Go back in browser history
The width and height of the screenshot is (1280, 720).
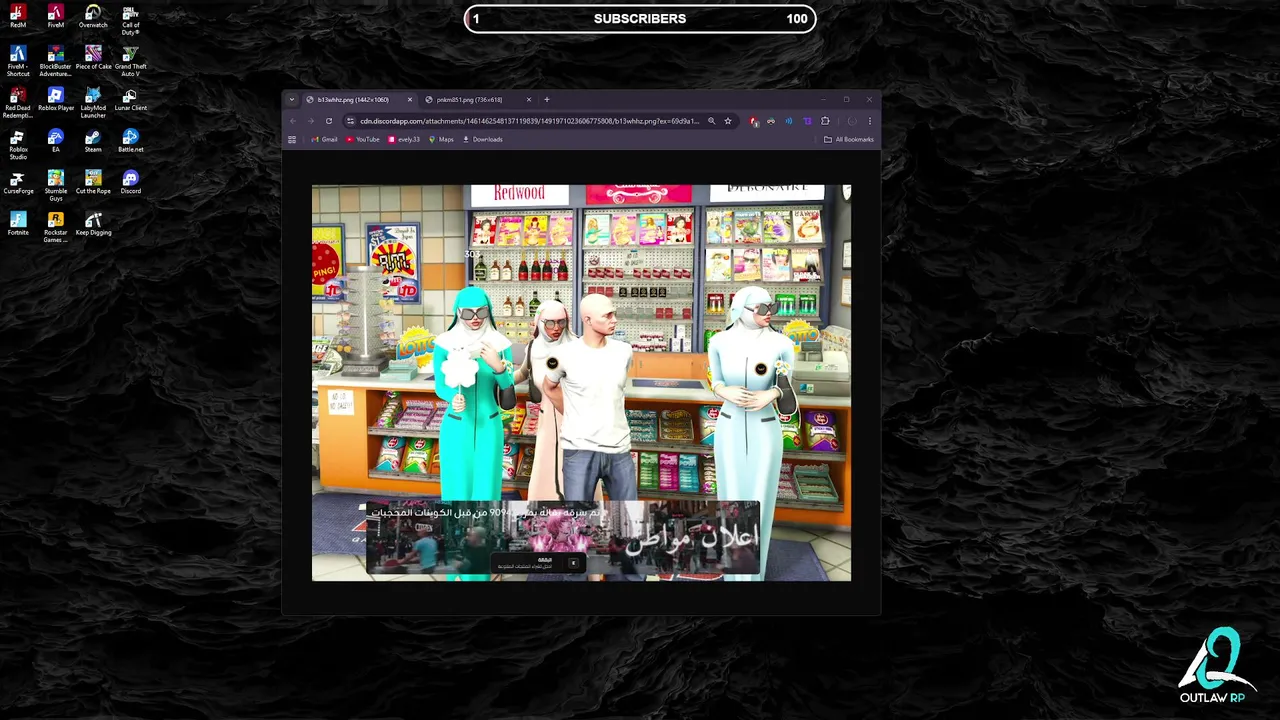pyautogui.click(x=293, y=121)
